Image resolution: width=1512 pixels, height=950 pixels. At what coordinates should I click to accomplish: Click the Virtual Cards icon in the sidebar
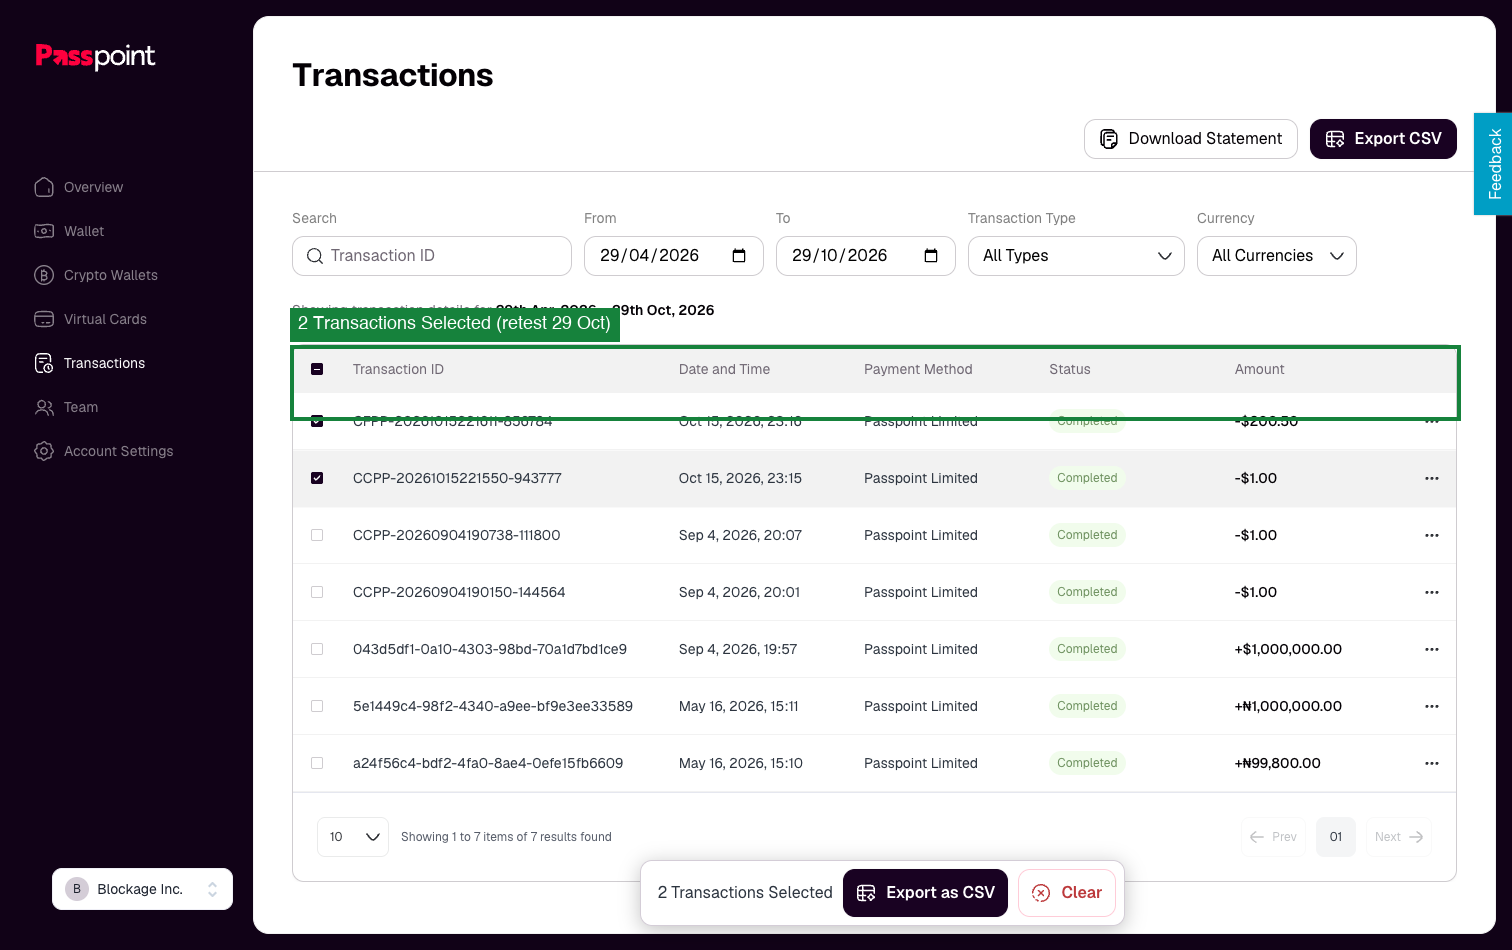pos(44,319)
